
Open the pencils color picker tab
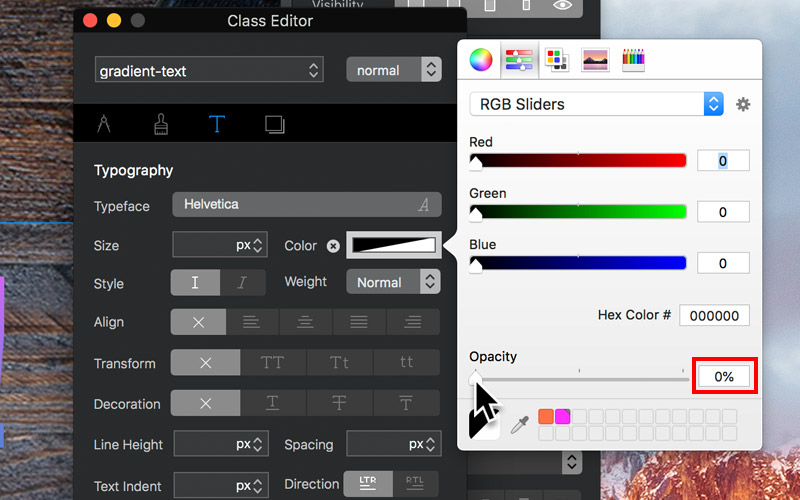click(633, 60)
